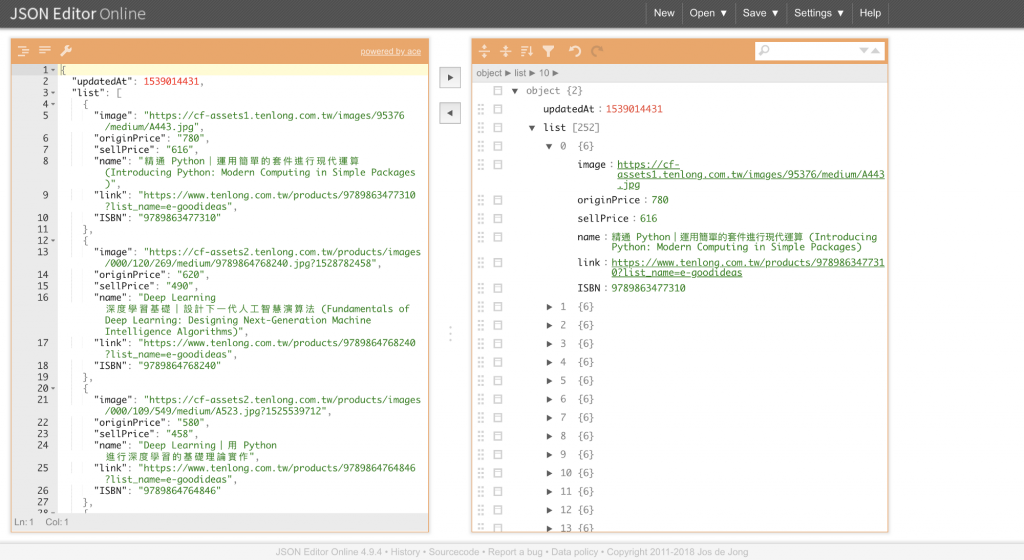Screen dimensions: 1024x560
Task: Jump to previous search result arrow
Action: click(875, 50)
